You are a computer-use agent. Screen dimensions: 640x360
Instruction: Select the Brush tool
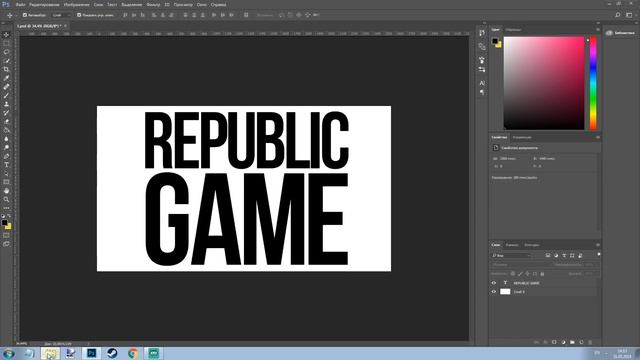[x=6, y=96]
